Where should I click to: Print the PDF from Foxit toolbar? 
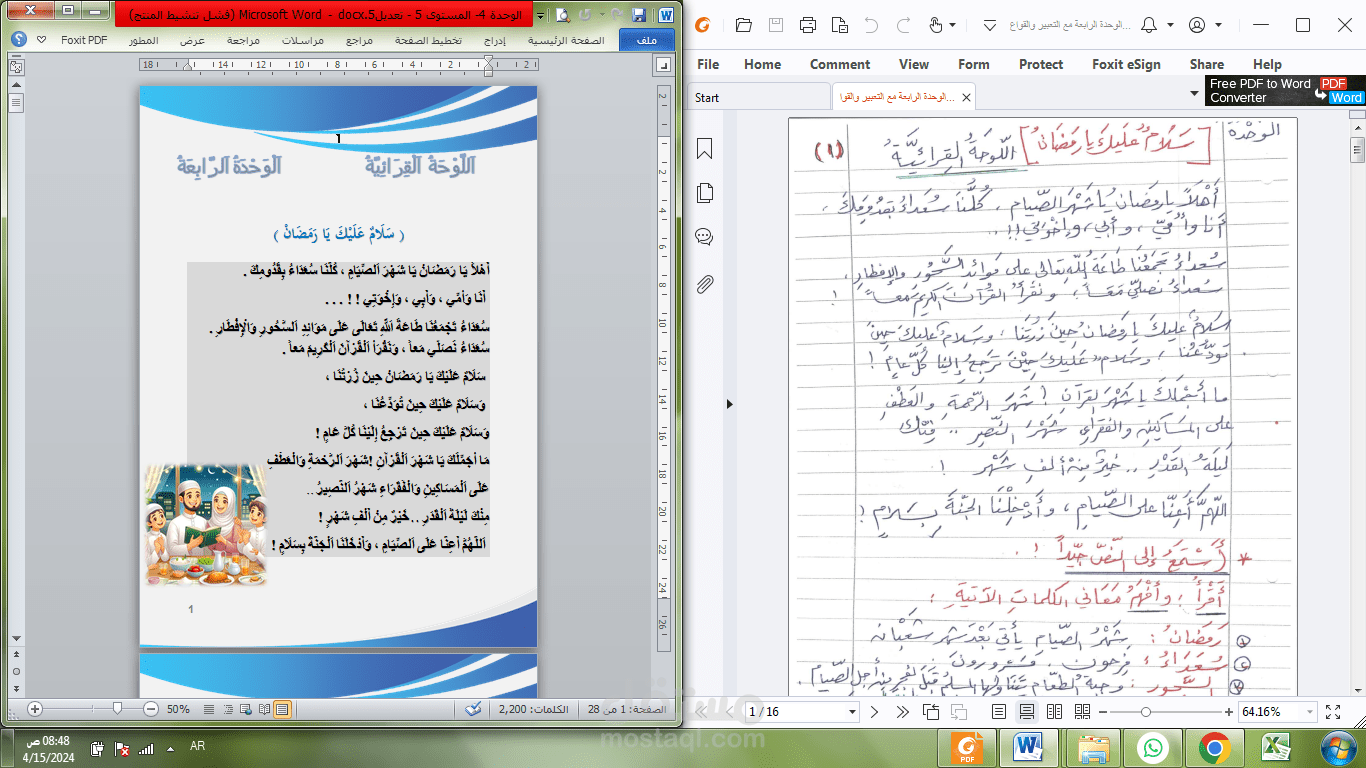tap(808, 25)
